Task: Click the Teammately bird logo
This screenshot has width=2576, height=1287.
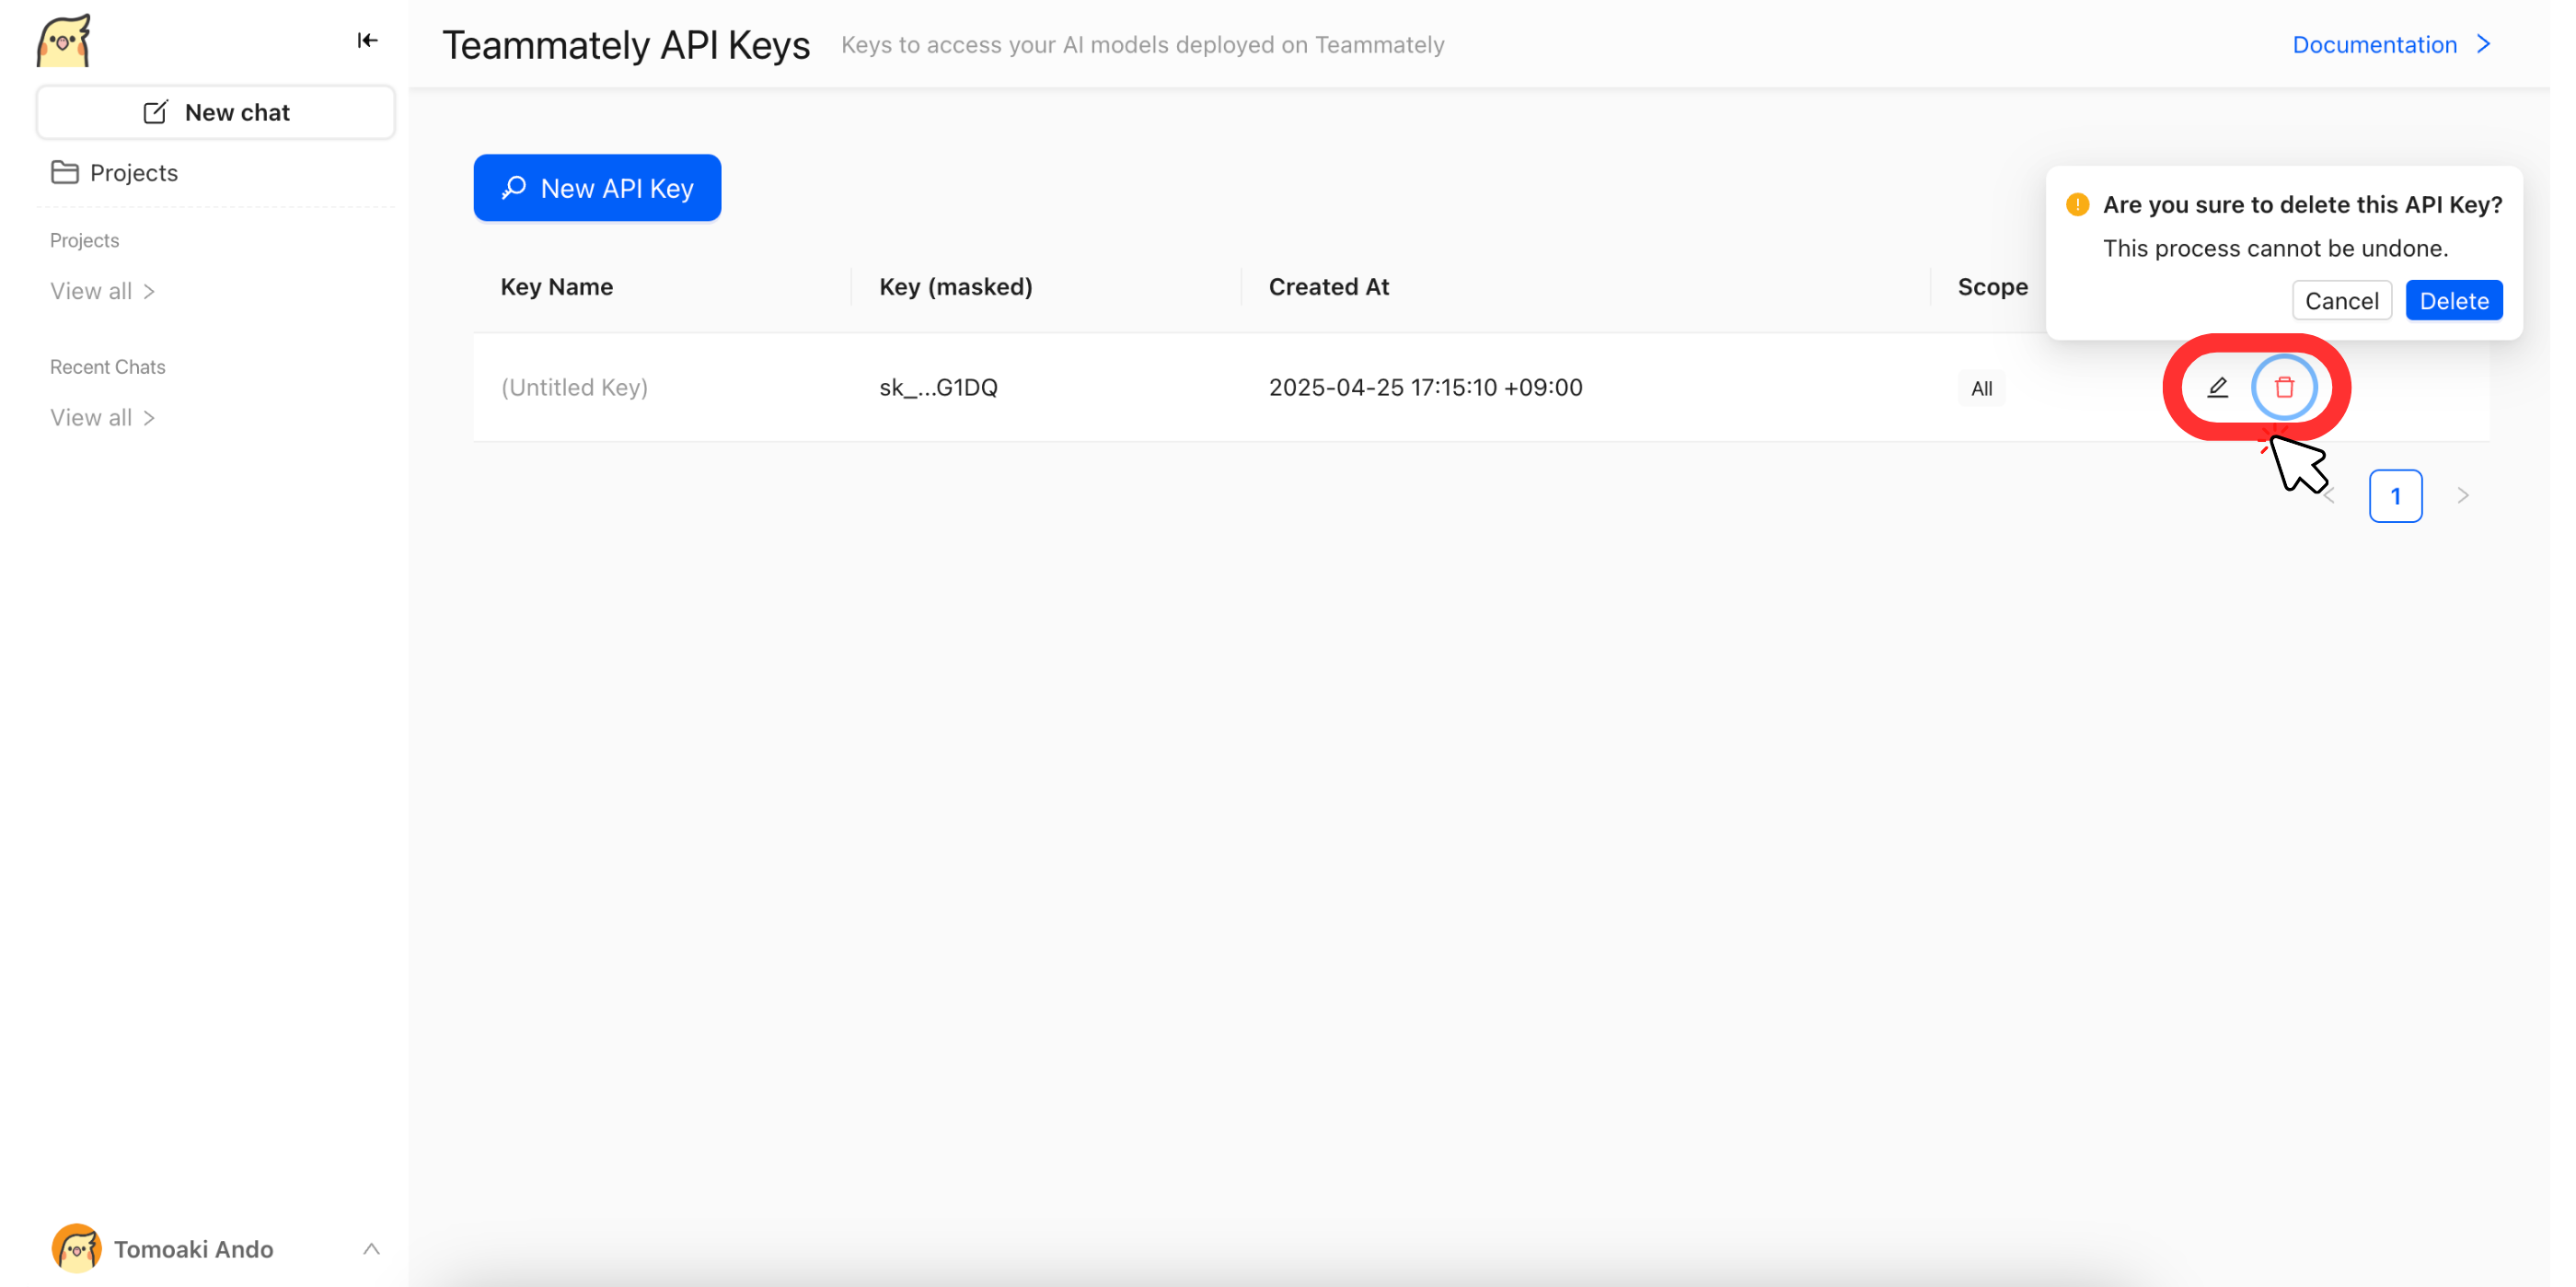Action: click(x=64, y=41)
